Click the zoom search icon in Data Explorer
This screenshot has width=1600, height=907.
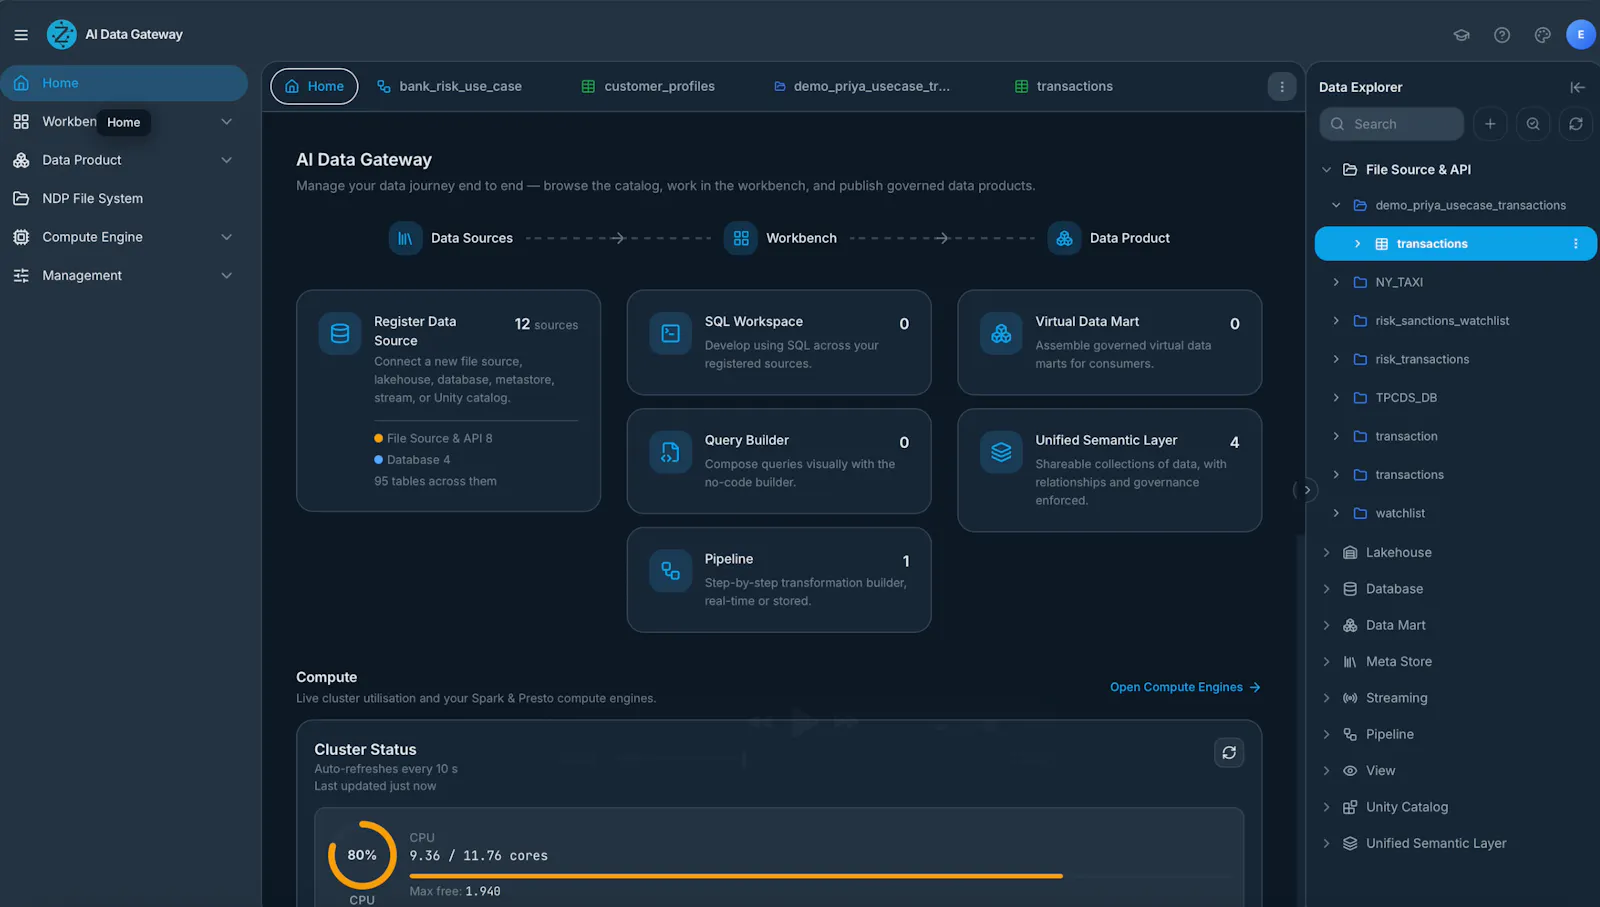1533,124
